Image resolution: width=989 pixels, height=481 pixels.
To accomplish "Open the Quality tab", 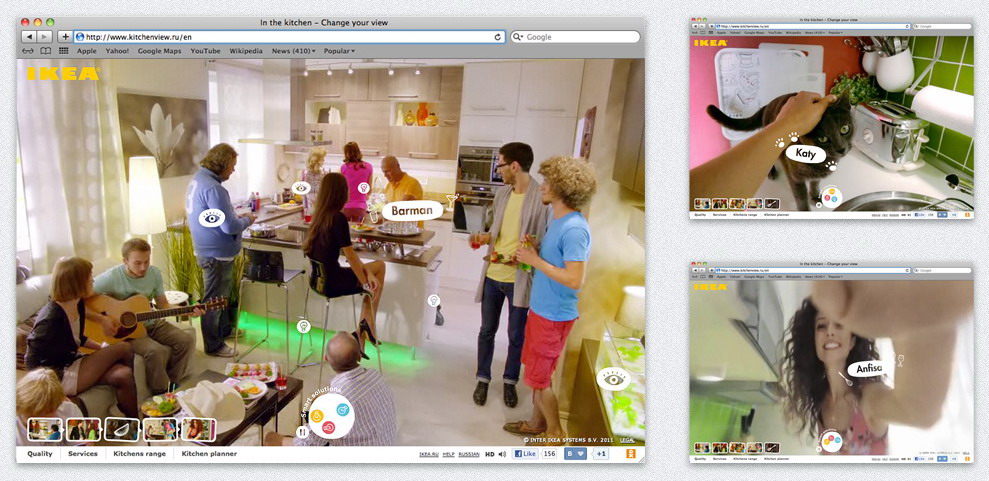I will click(x=40, y=454).
